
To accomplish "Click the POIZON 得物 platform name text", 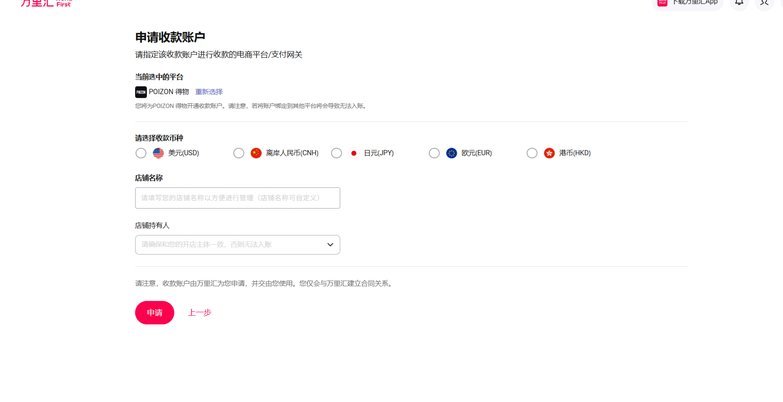I will pos(169,92).
